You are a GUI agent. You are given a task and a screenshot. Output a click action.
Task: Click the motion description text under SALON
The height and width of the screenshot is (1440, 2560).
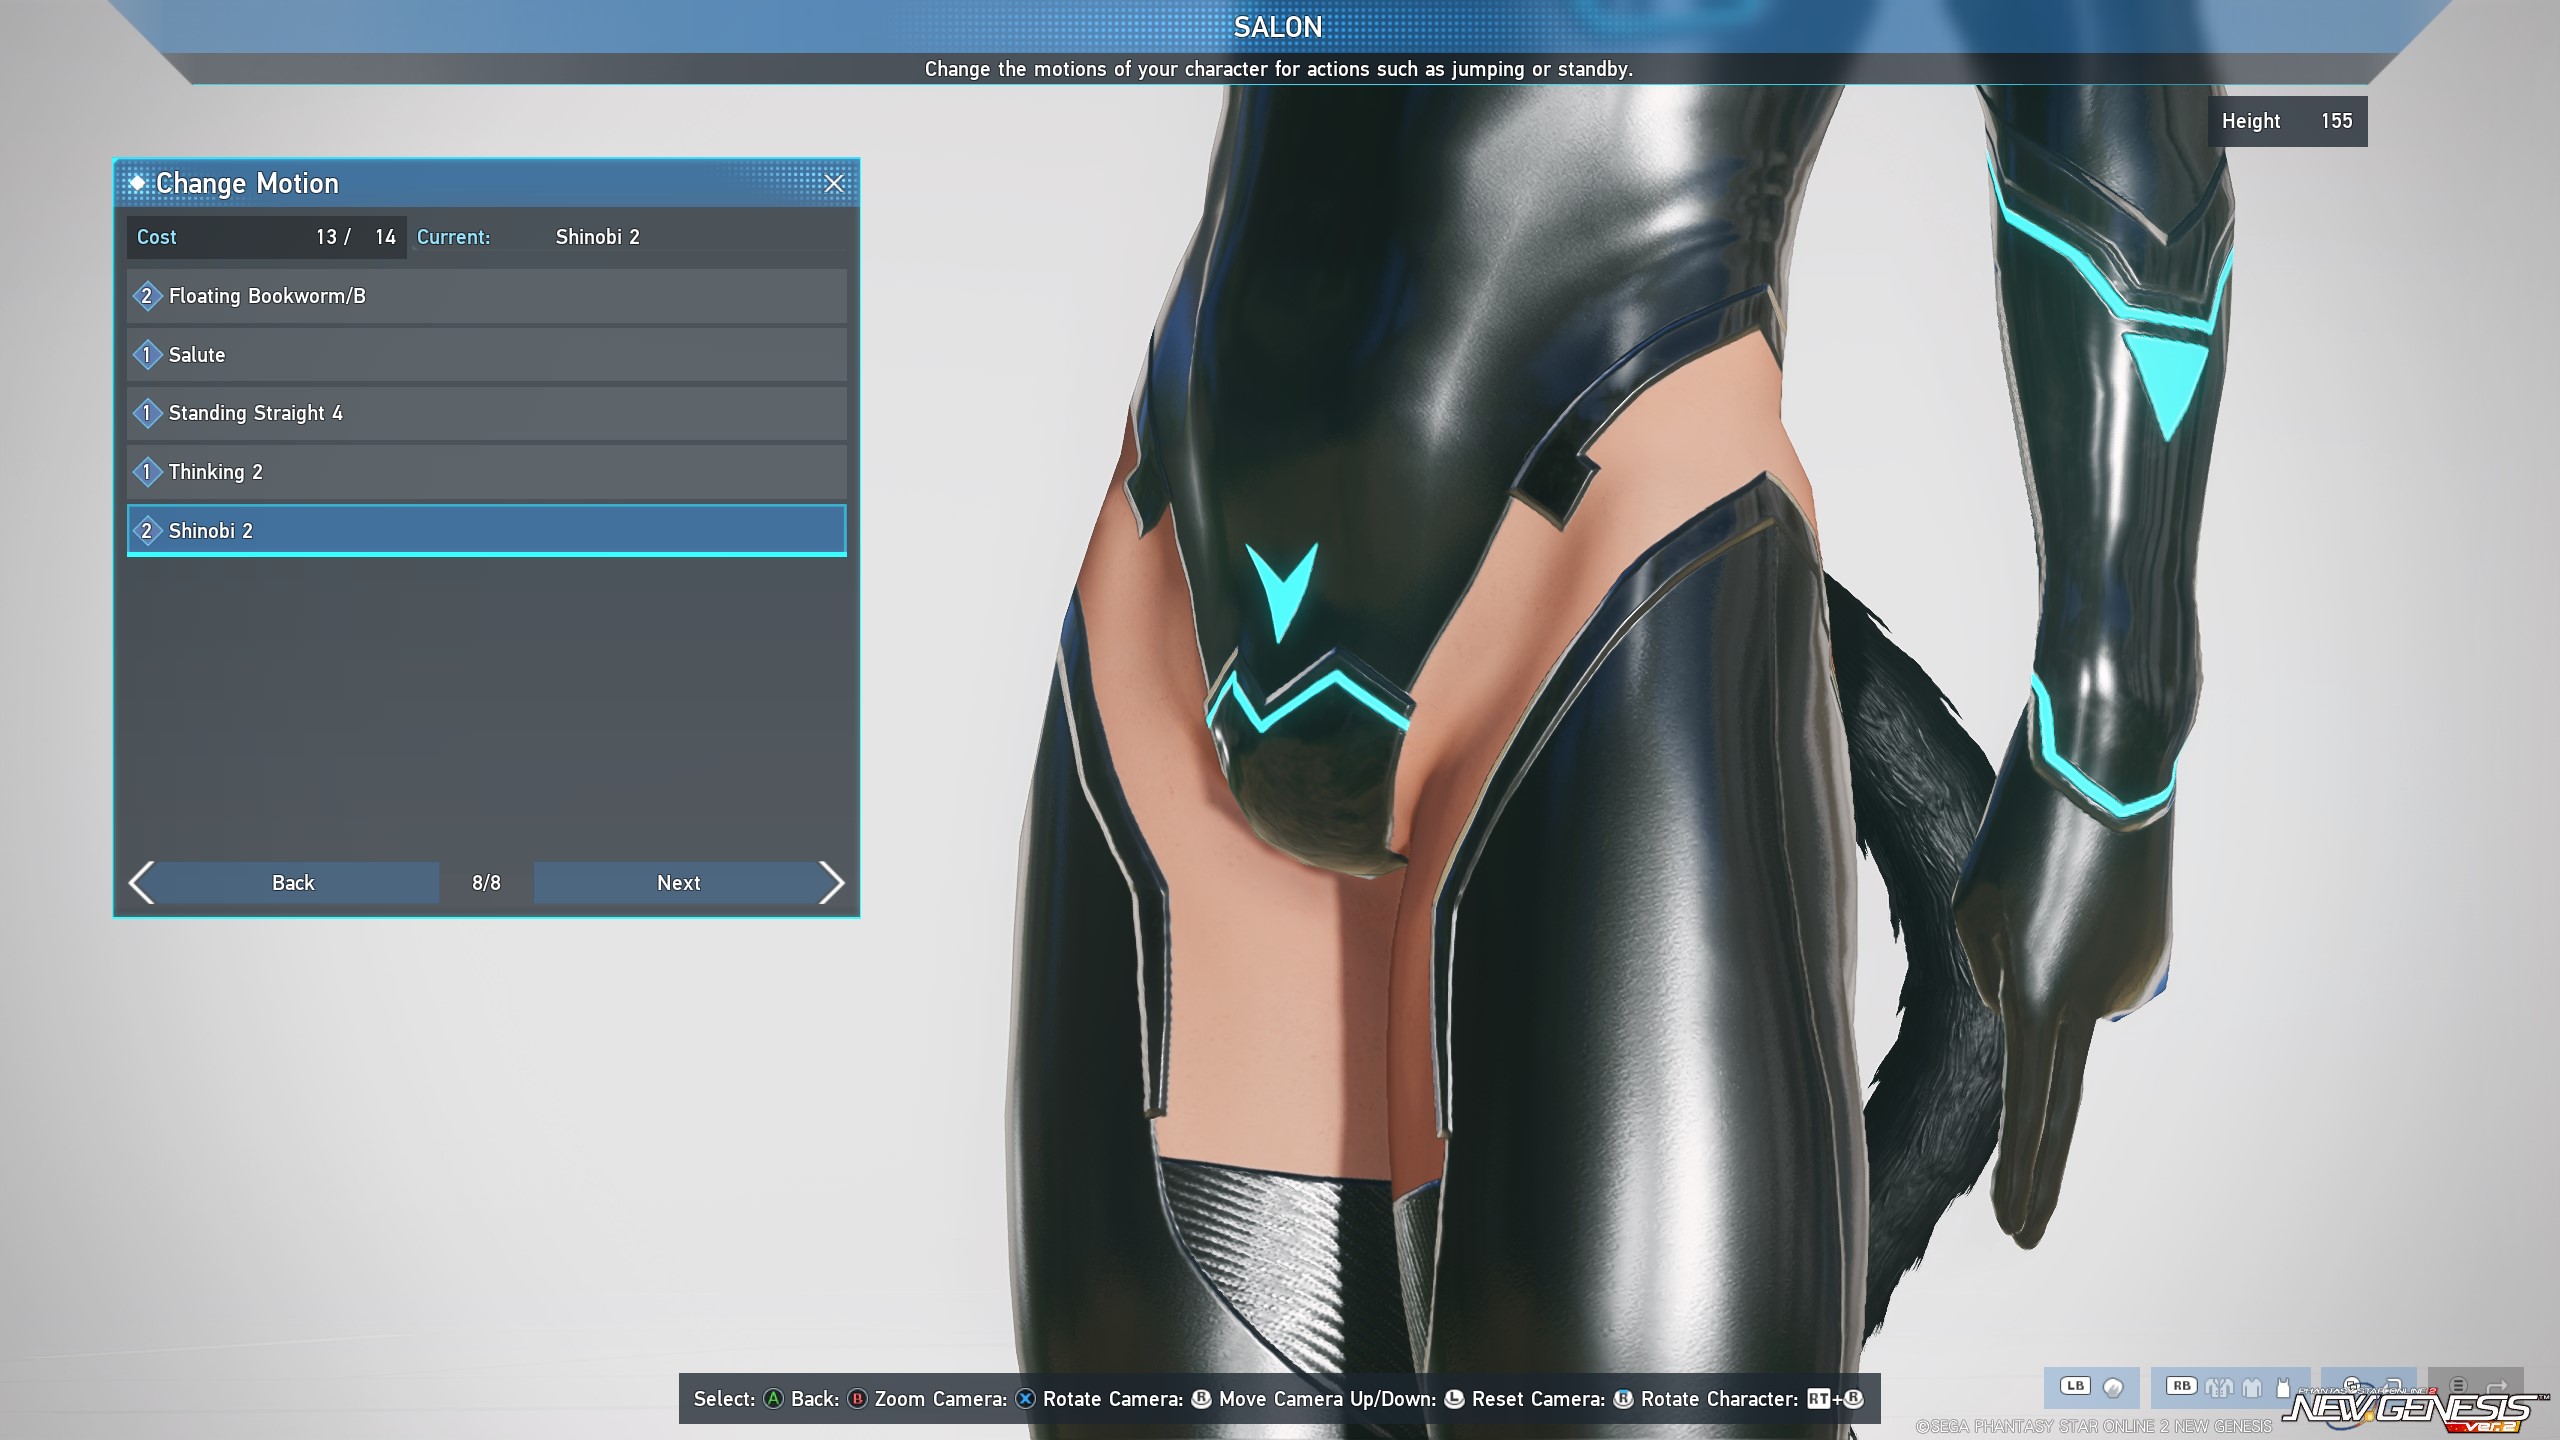tap(1278, 69)
